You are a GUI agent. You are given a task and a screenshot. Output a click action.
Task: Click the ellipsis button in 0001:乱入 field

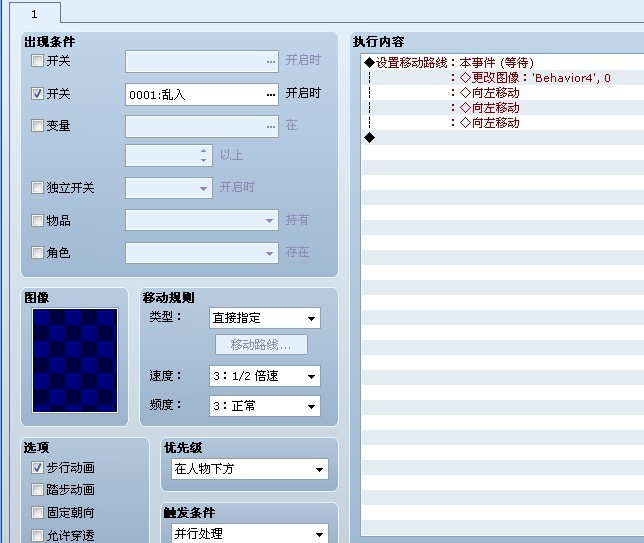pyautogui.click(x=270, y=95)
